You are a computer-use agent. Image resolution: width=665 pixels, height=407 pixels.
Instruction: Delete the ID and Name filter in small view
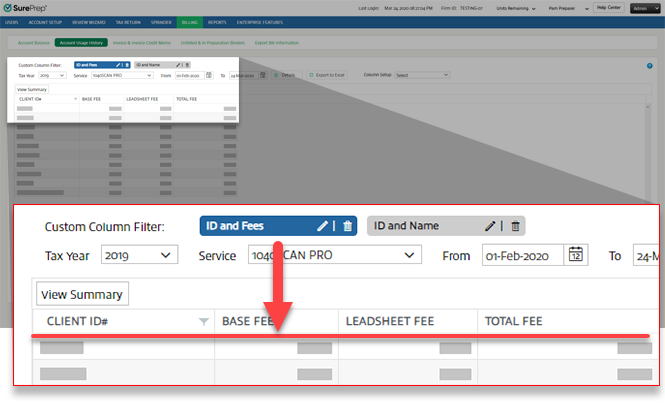187,65
